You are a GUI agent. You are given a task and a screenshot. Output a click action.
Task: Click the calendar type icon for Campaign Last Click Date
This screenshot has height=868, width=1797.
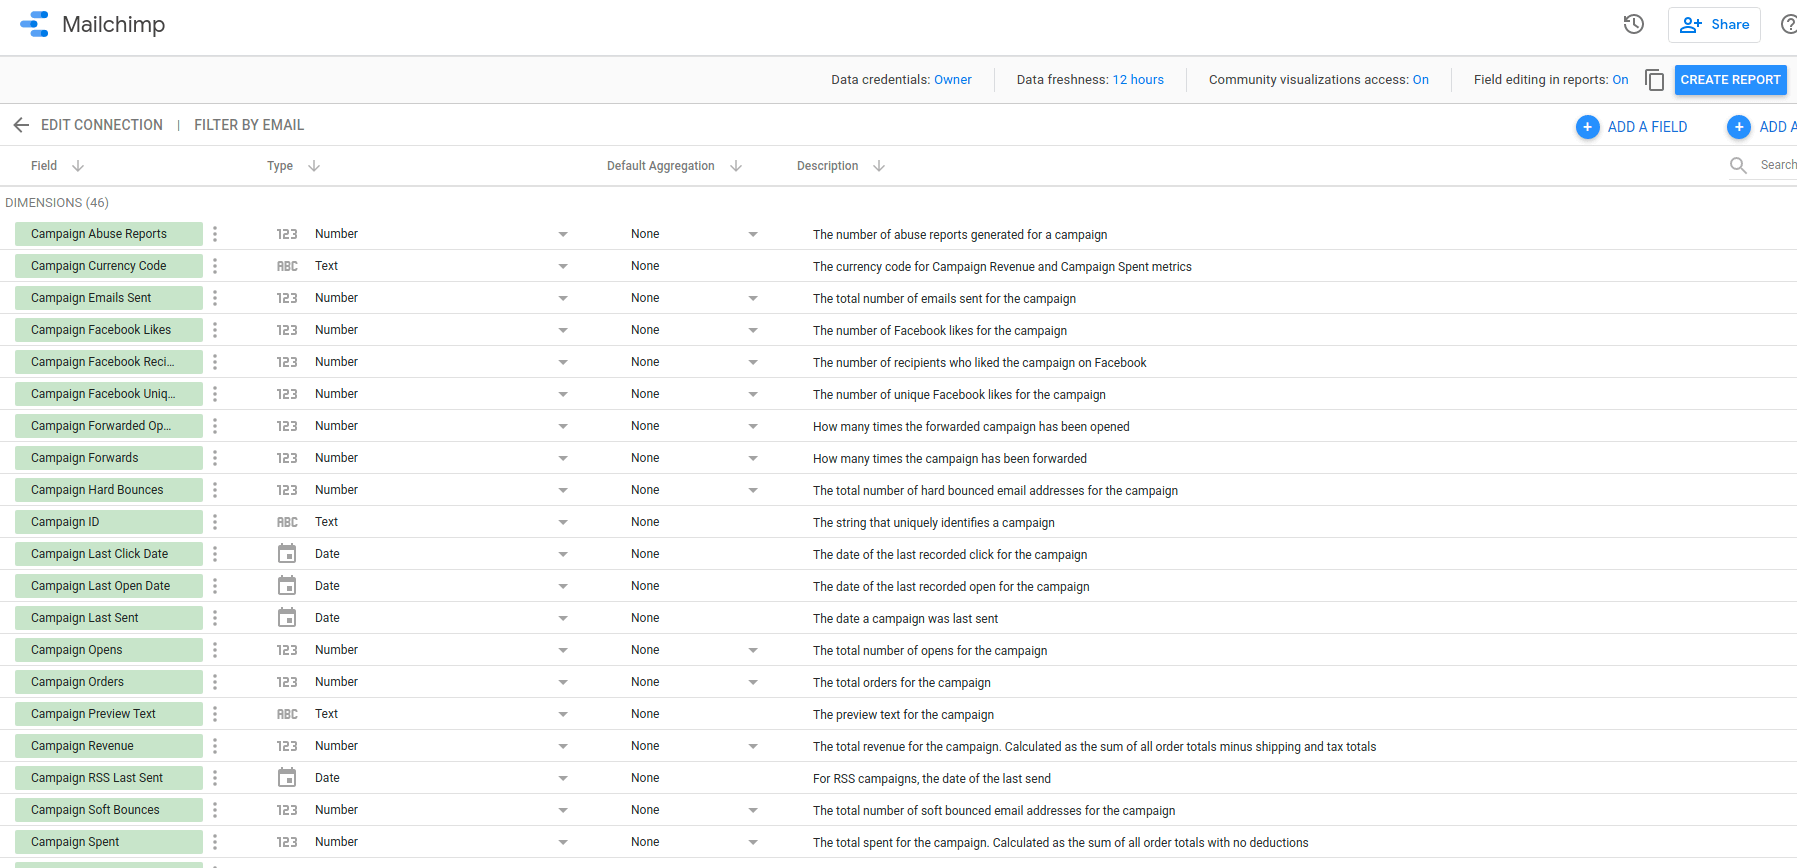[x=287, y=554]
